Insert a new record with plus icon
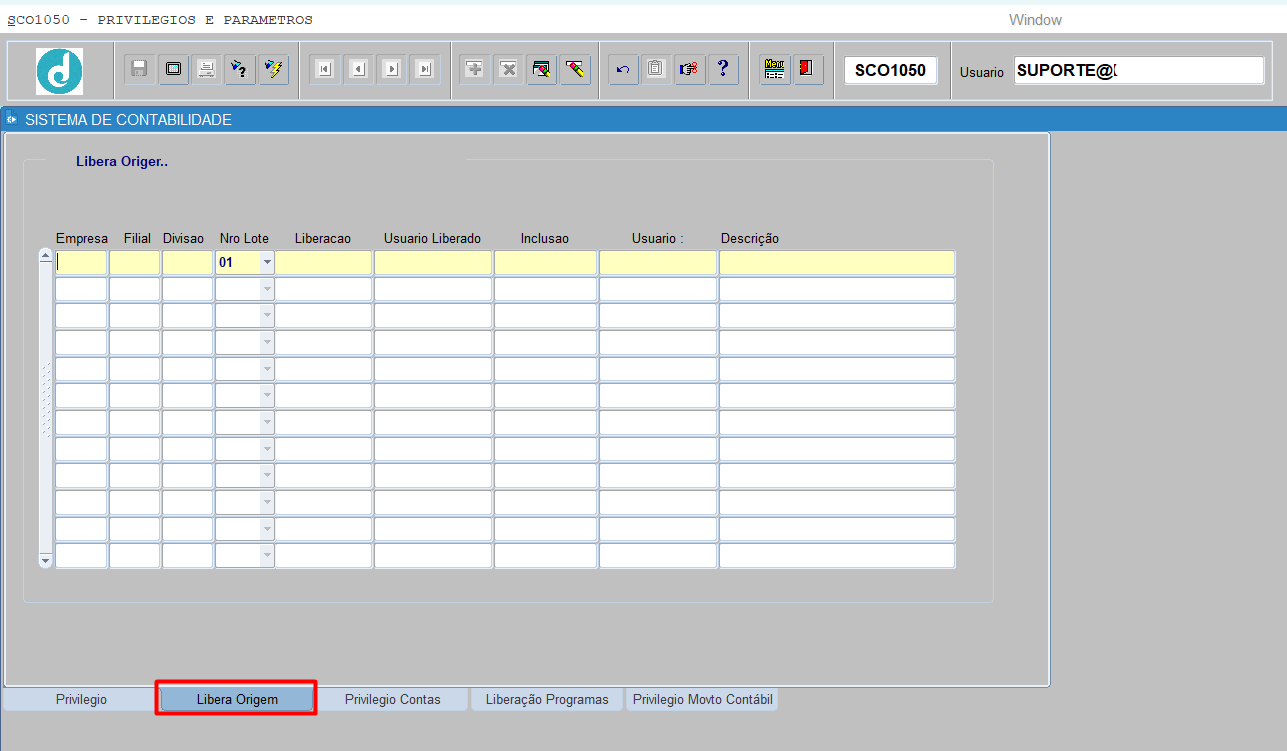The image size is (1287, 751). tap(475, 69)
